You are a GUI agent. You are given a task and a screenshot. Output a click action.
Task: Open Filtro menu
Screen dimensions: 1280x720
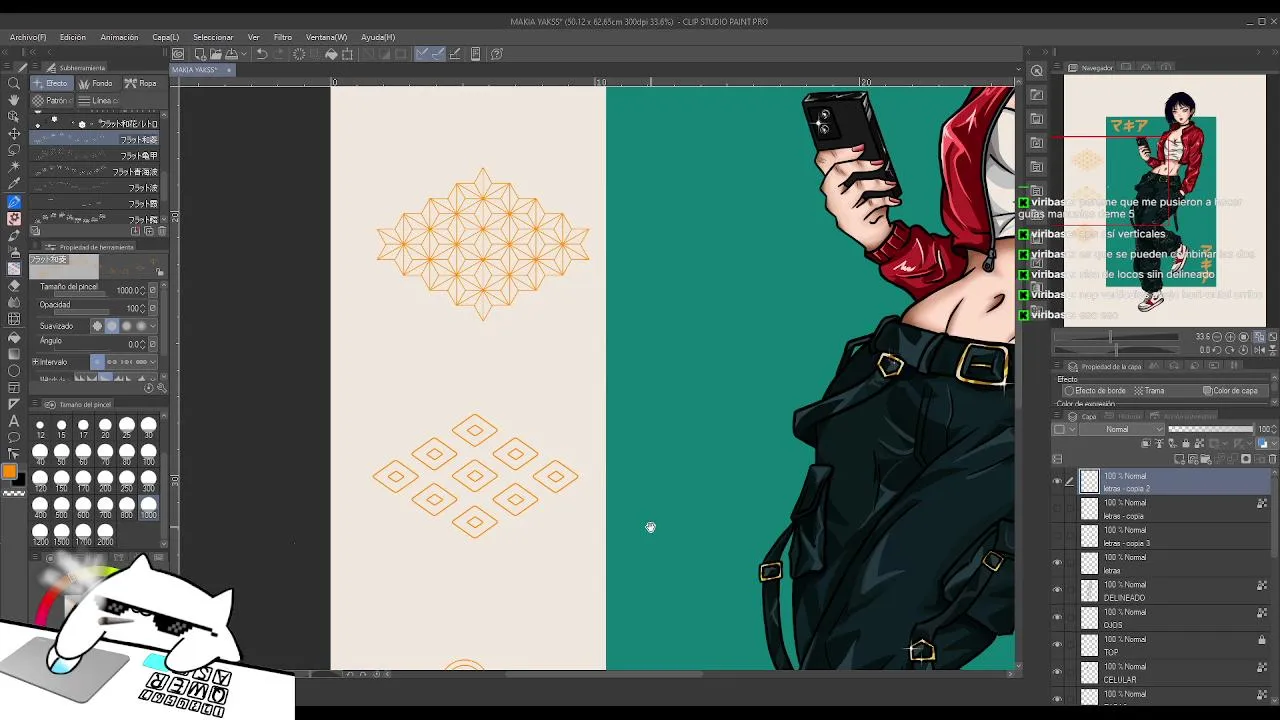(283, 37)
